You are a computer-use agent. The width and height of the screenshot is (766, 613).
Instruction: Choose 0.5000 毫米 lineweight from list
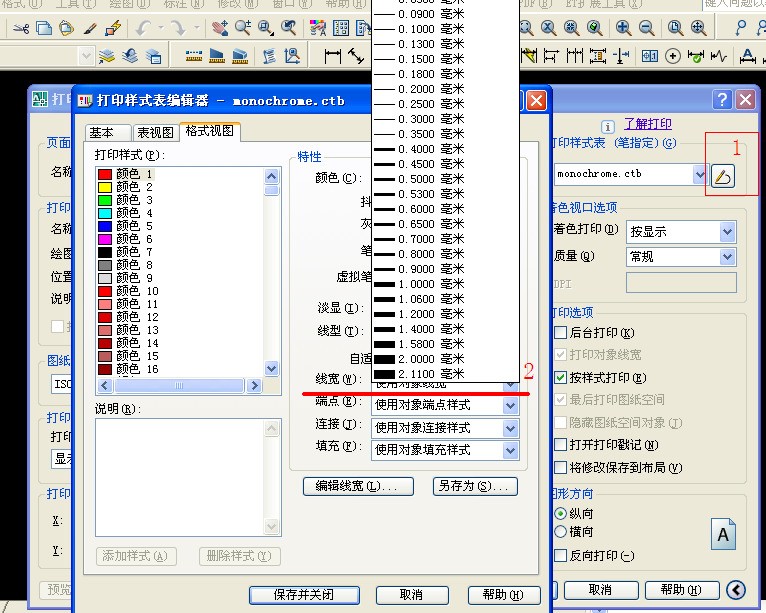point(445,179)
